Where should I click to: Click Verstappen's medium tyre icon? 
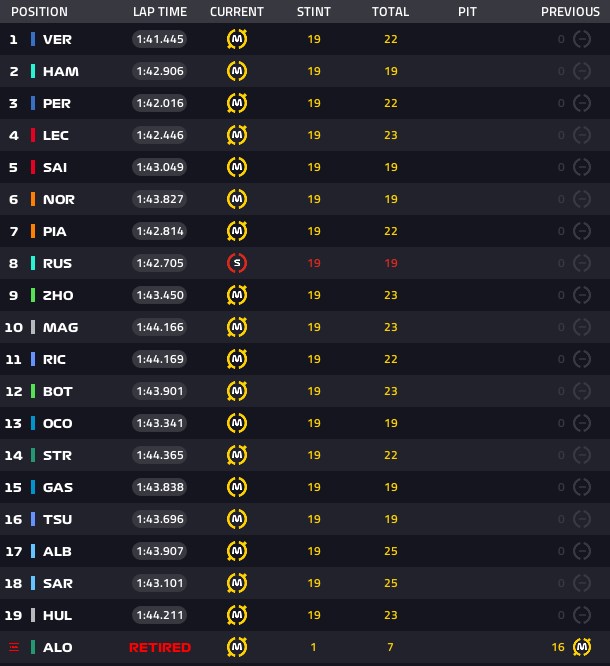click(237, 39)
